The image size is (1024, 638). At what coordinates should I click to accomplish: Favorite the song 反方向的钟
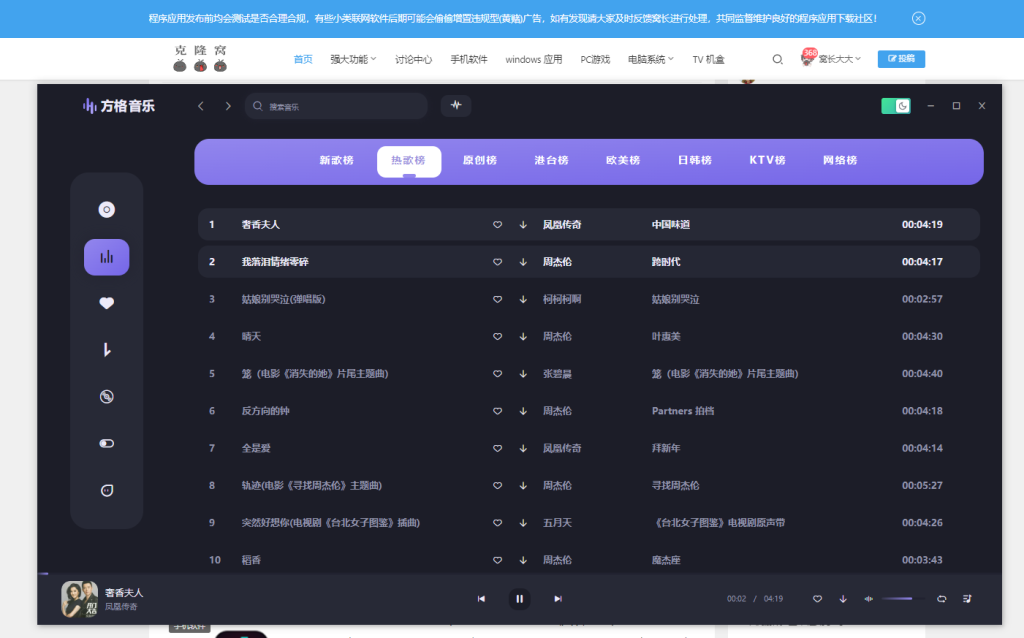(498, 411)
